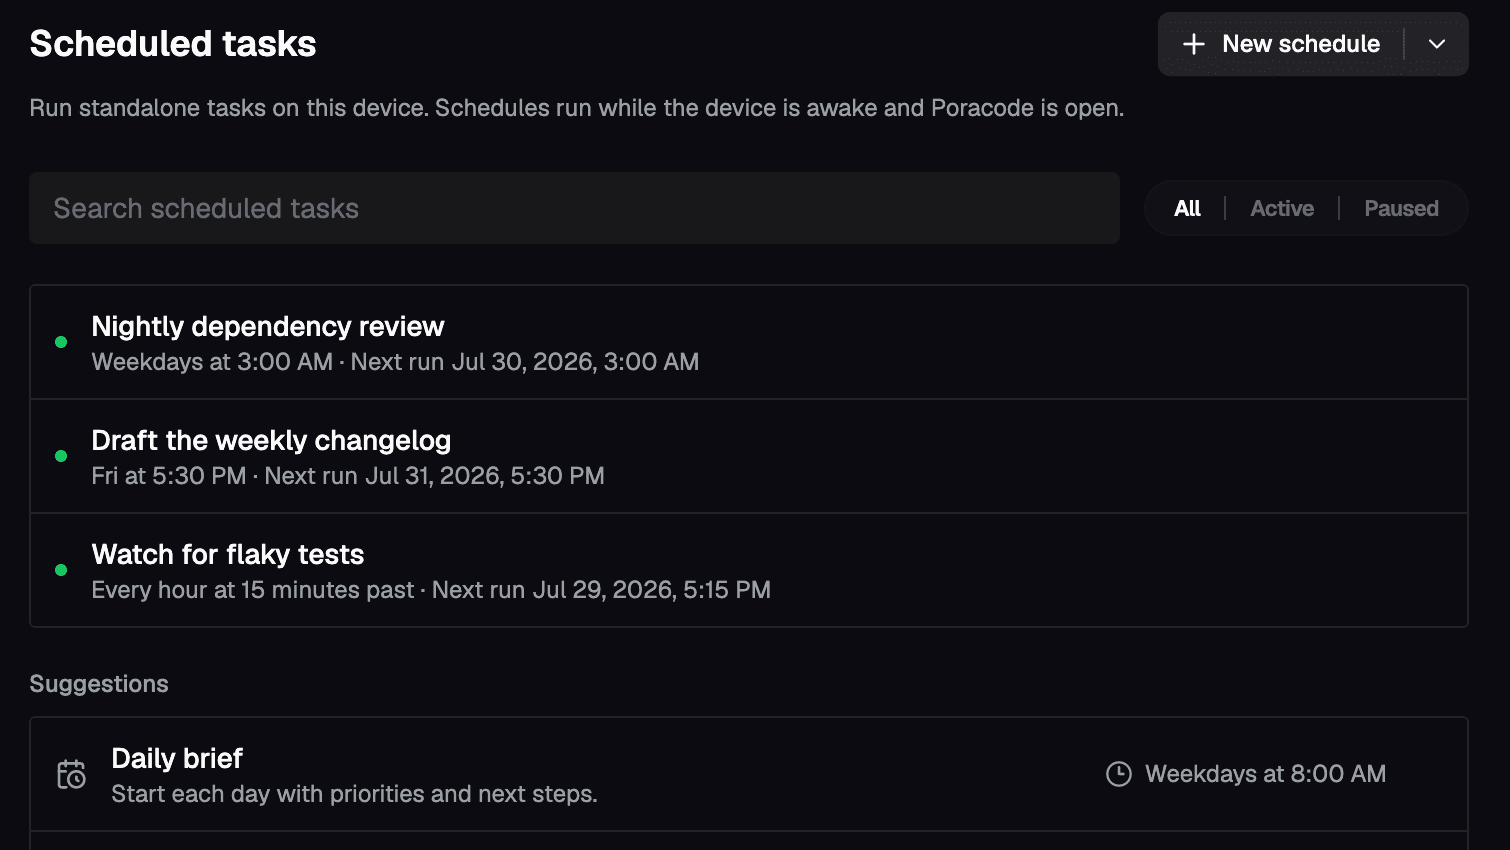Click the Weekdays at 8:00 AM schedule label
This screenshot has width=1510, height=850.
click(1265, 774)
